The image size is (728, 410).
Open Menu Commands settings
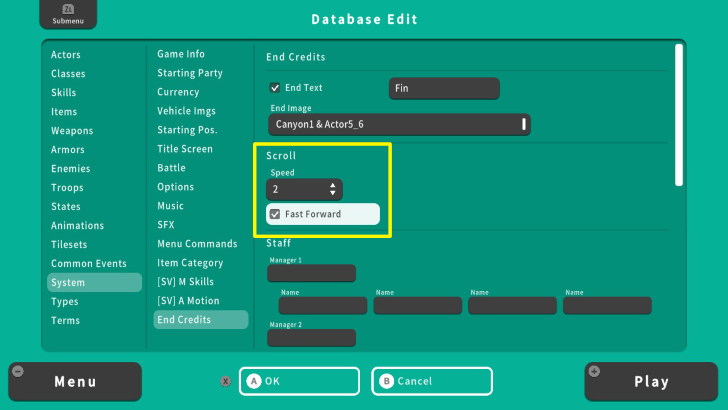click(x=197, y=244)
